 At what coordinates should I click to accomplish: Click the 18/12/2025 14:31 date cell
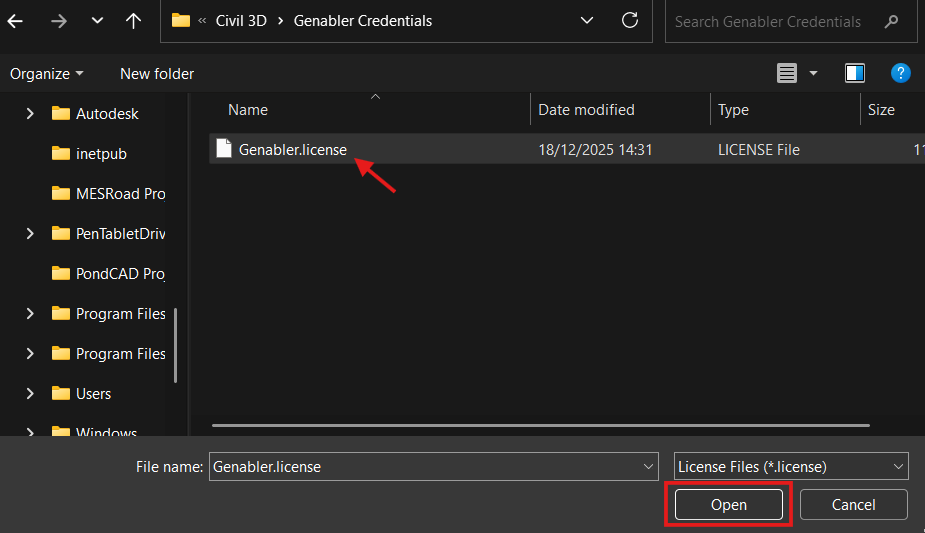tap(595, 150)
